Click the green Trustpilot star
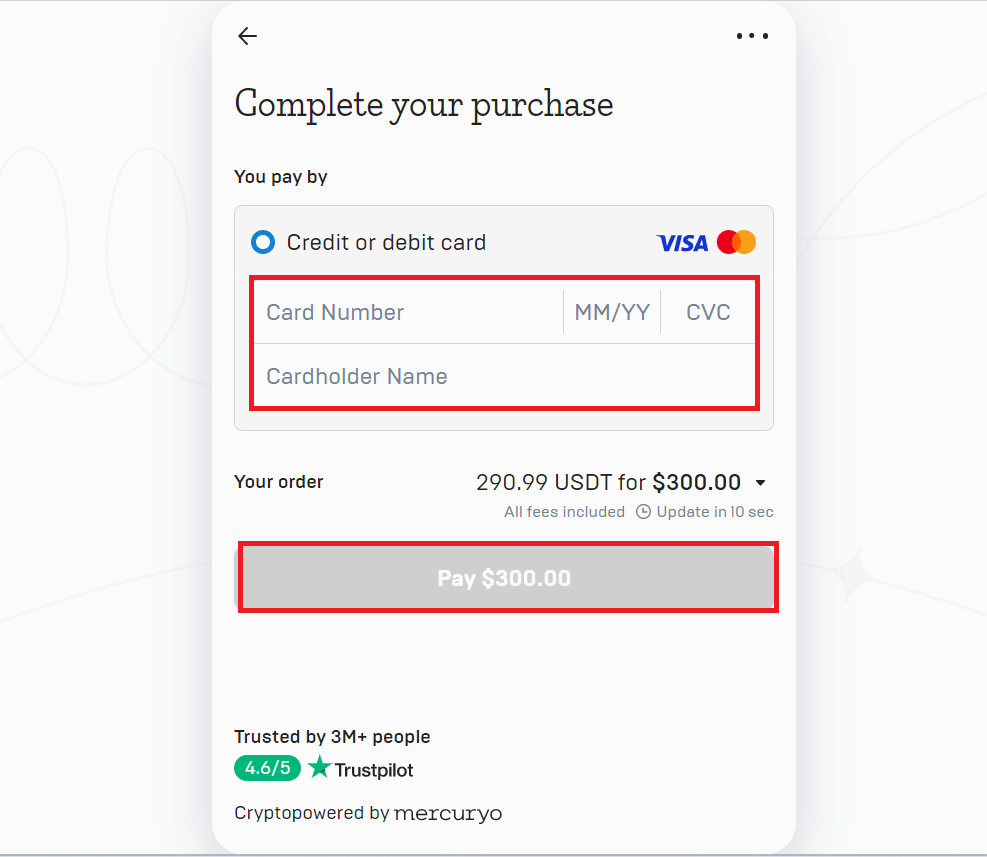Screen dimensions: 987x857 pos(319,768)
